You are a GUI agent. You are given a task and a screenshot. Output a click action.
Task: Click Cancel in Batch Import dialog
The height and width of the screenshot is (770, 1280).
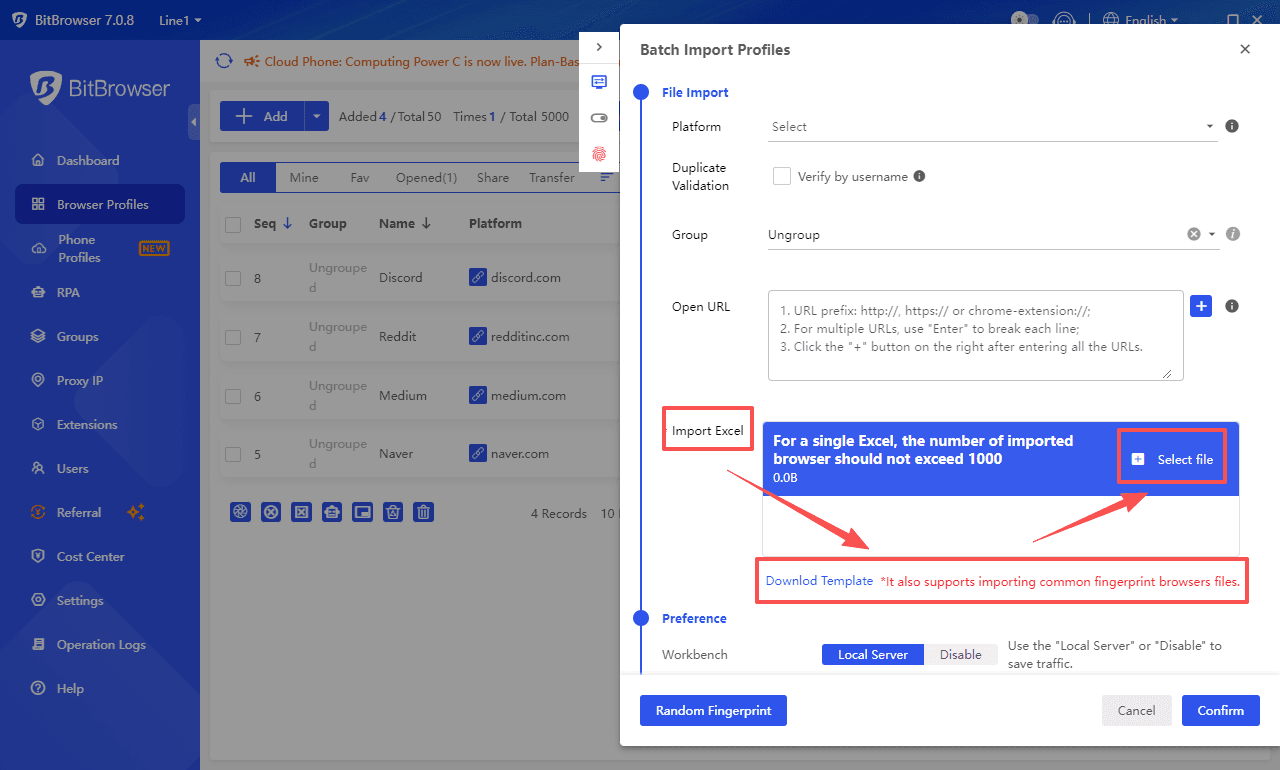1136,711
